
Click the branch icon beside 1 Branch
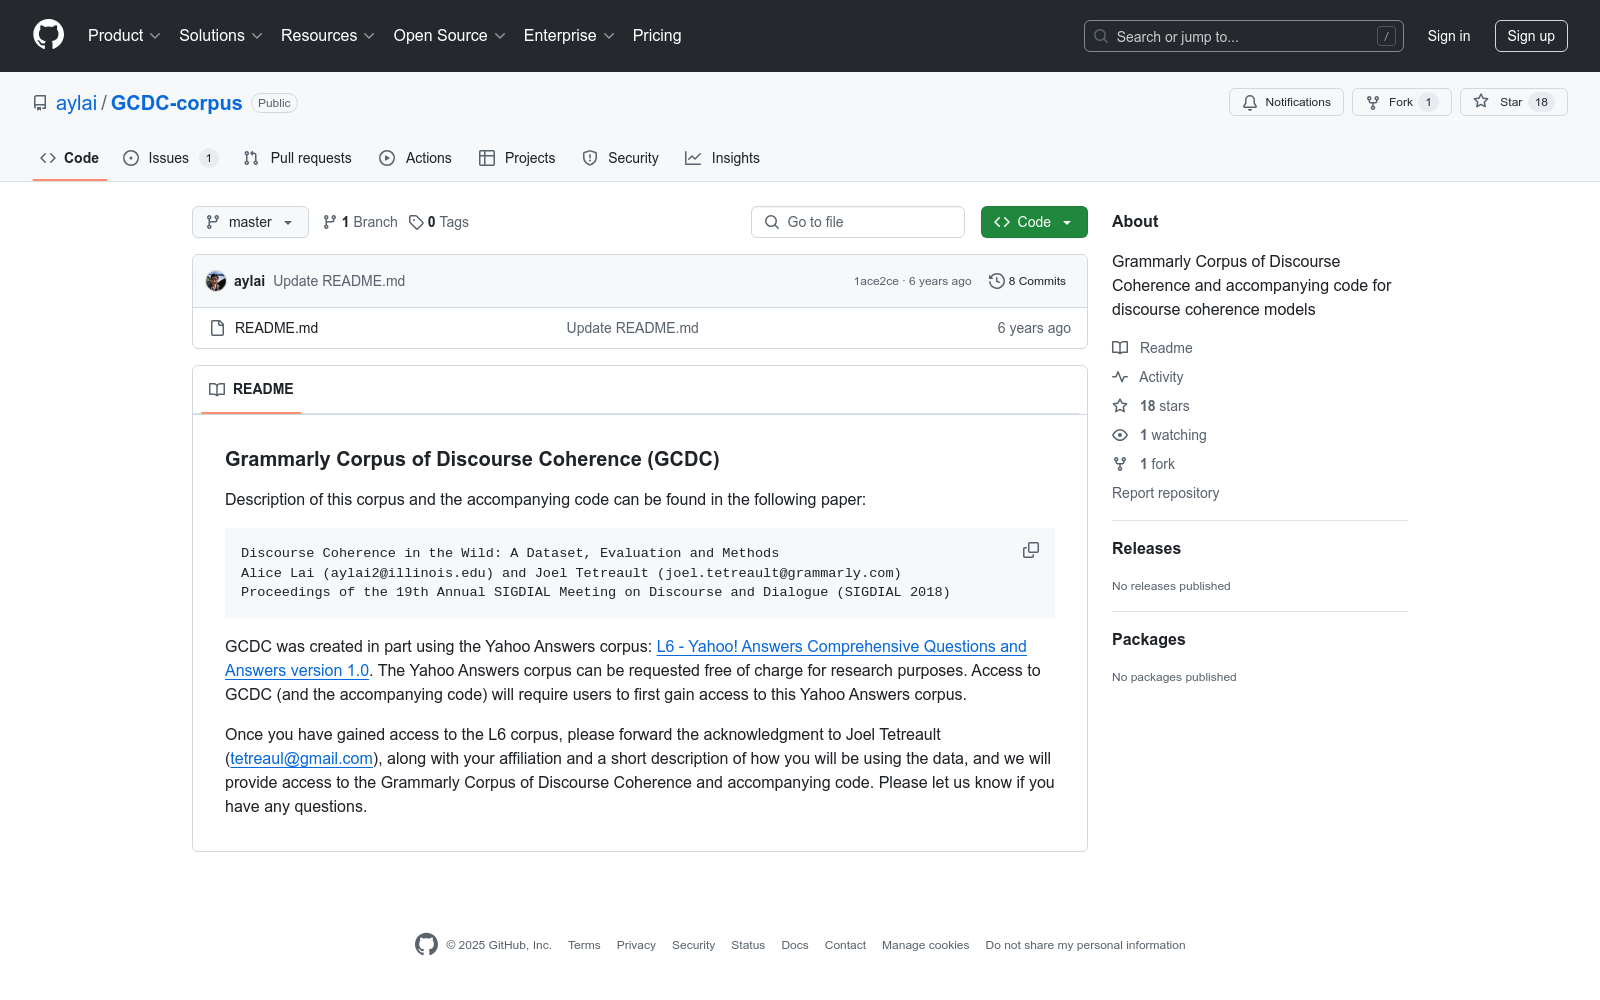pyautogui.click(x=330, y=222)
